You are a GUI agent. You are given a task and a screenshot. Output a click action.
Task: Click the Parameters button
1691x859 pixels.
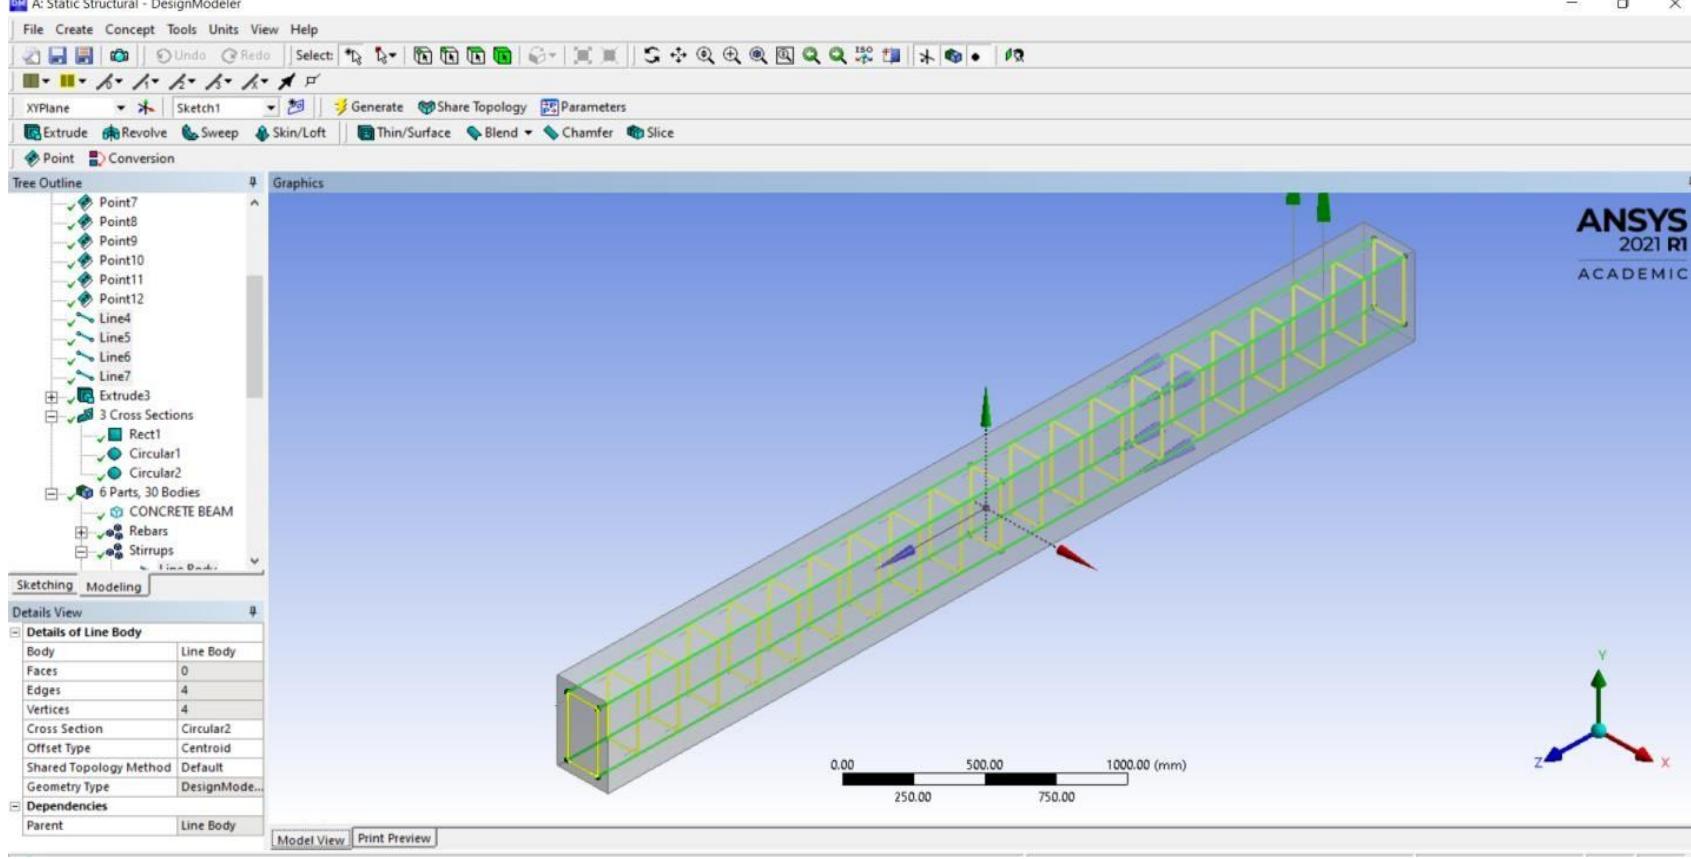click(x=583, y=107)
